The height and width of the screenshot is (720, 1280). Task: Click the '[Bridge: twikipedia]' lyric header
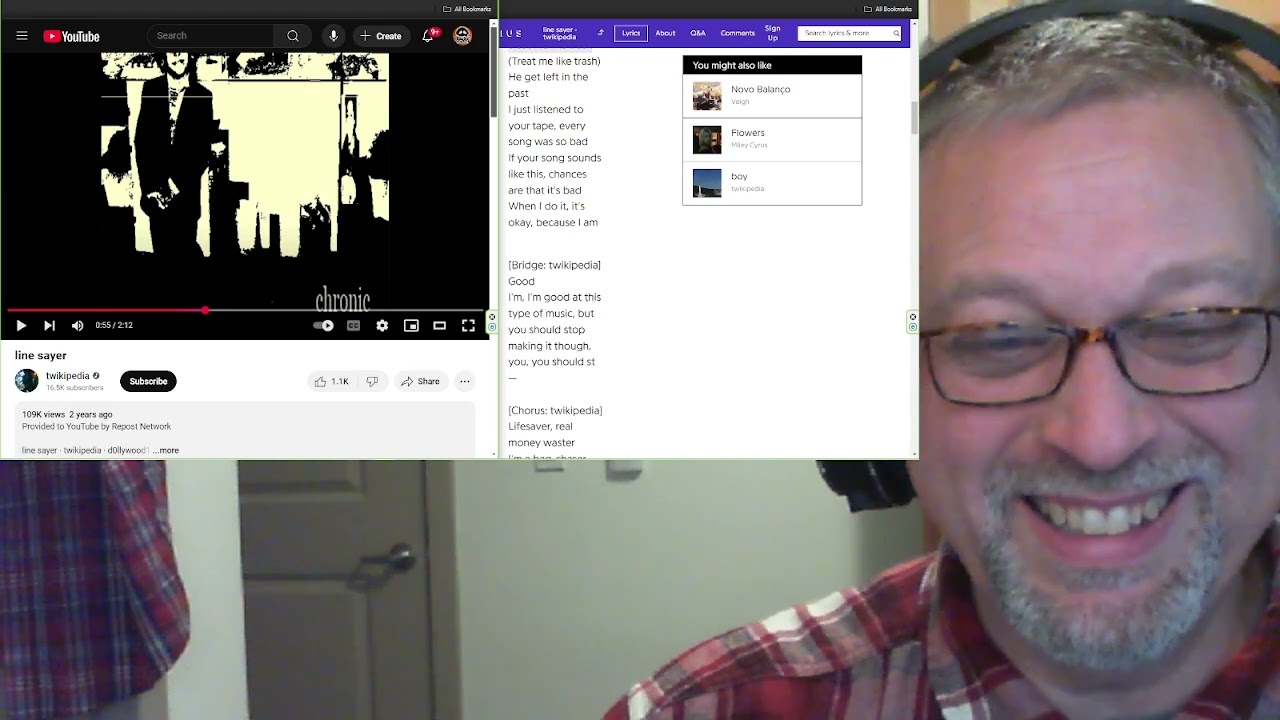coord(554,265)
